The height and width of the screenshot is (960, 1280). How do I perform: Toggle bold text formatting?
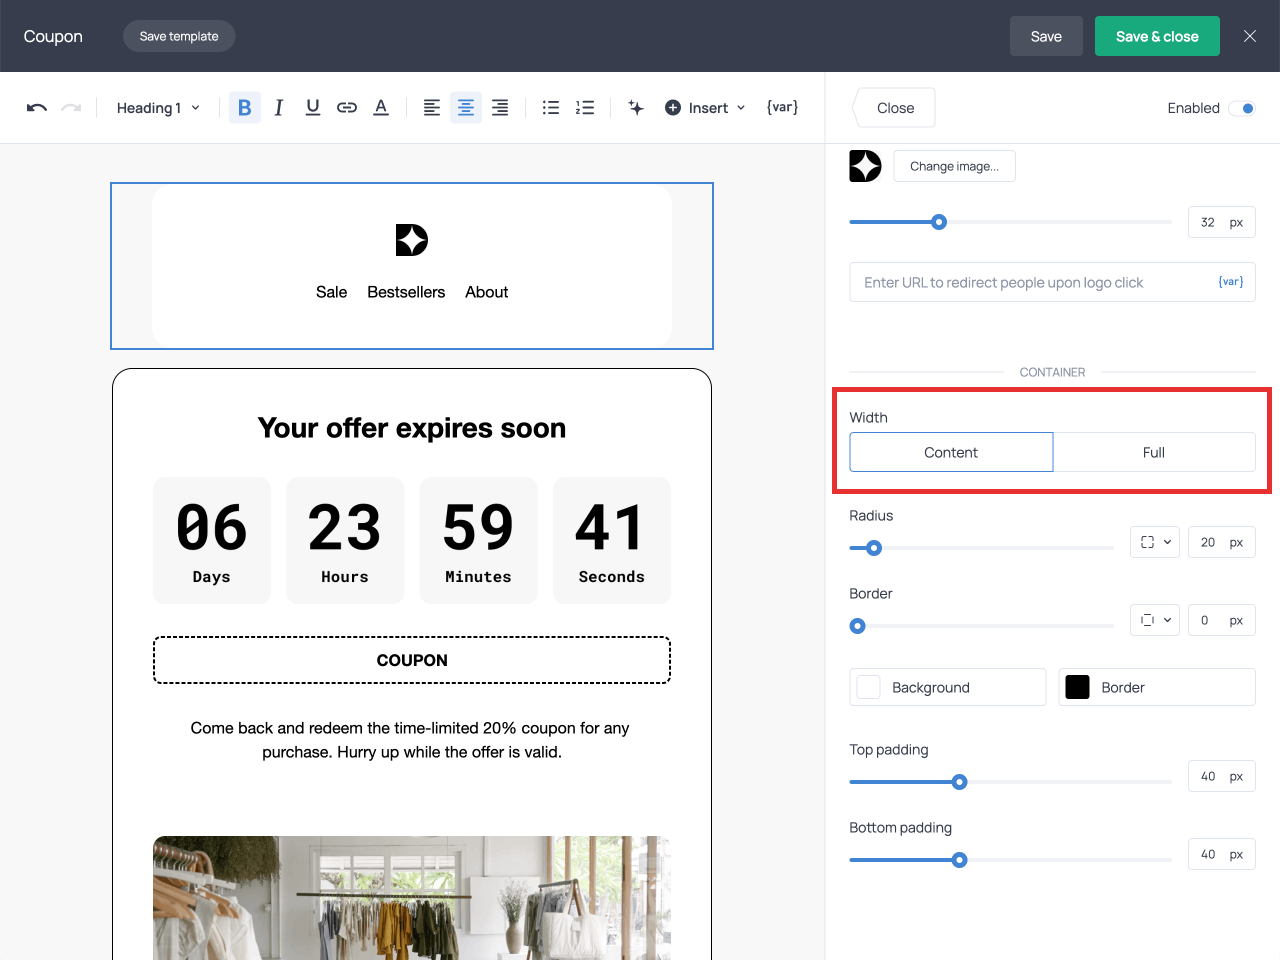[x=244, y=108]
